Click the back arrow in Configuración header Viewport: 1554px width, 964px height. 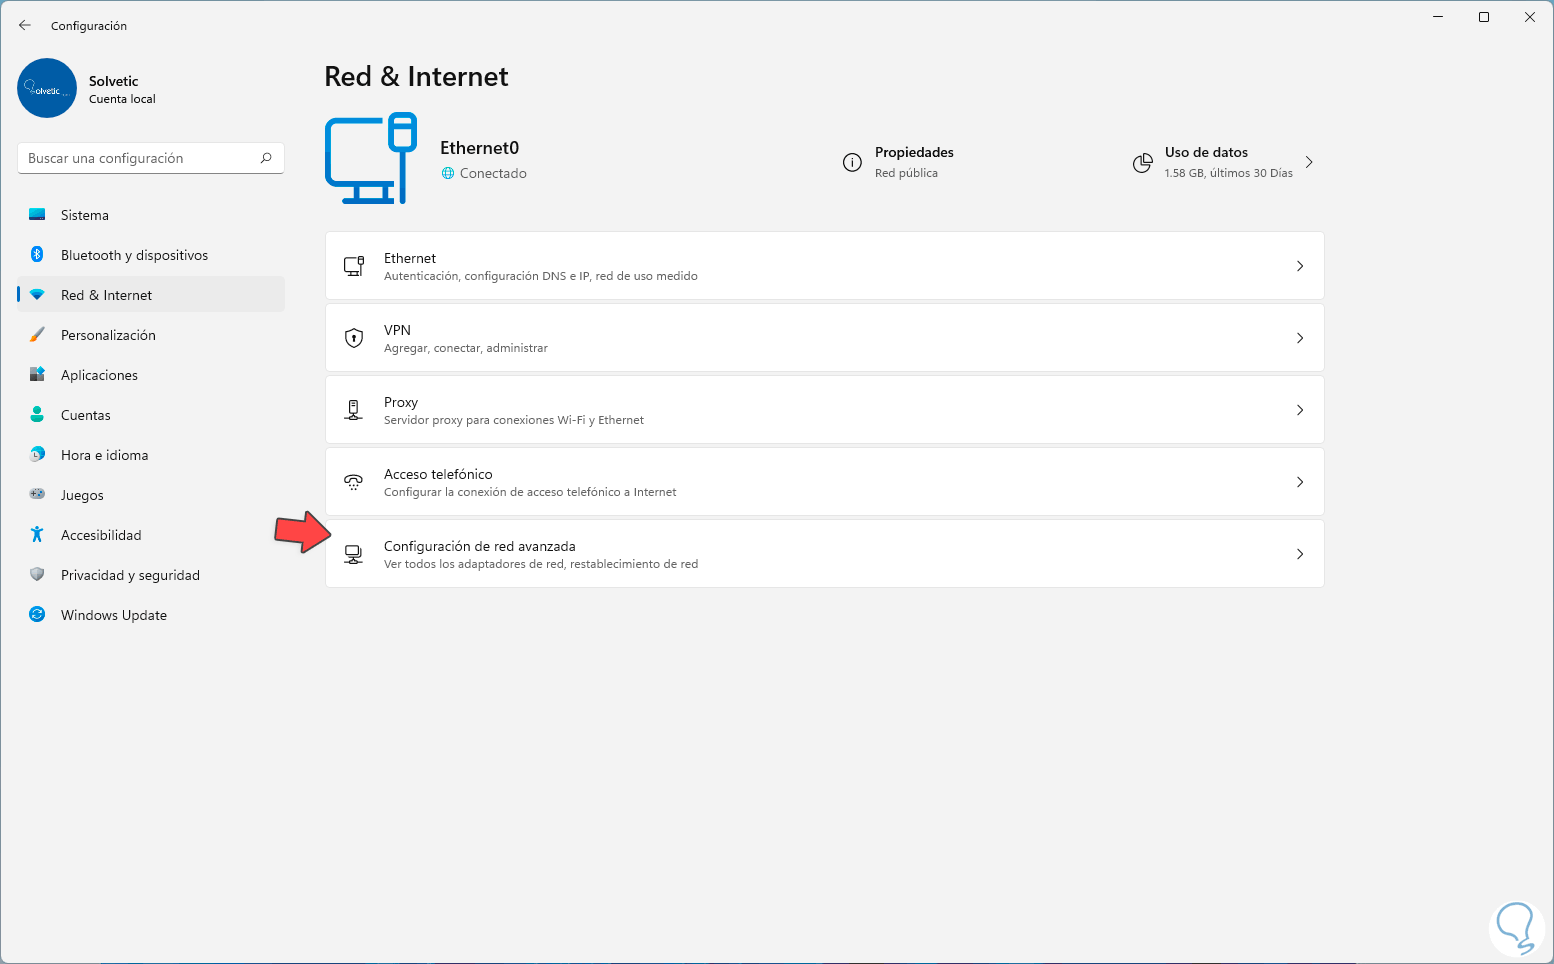[25, 25]
